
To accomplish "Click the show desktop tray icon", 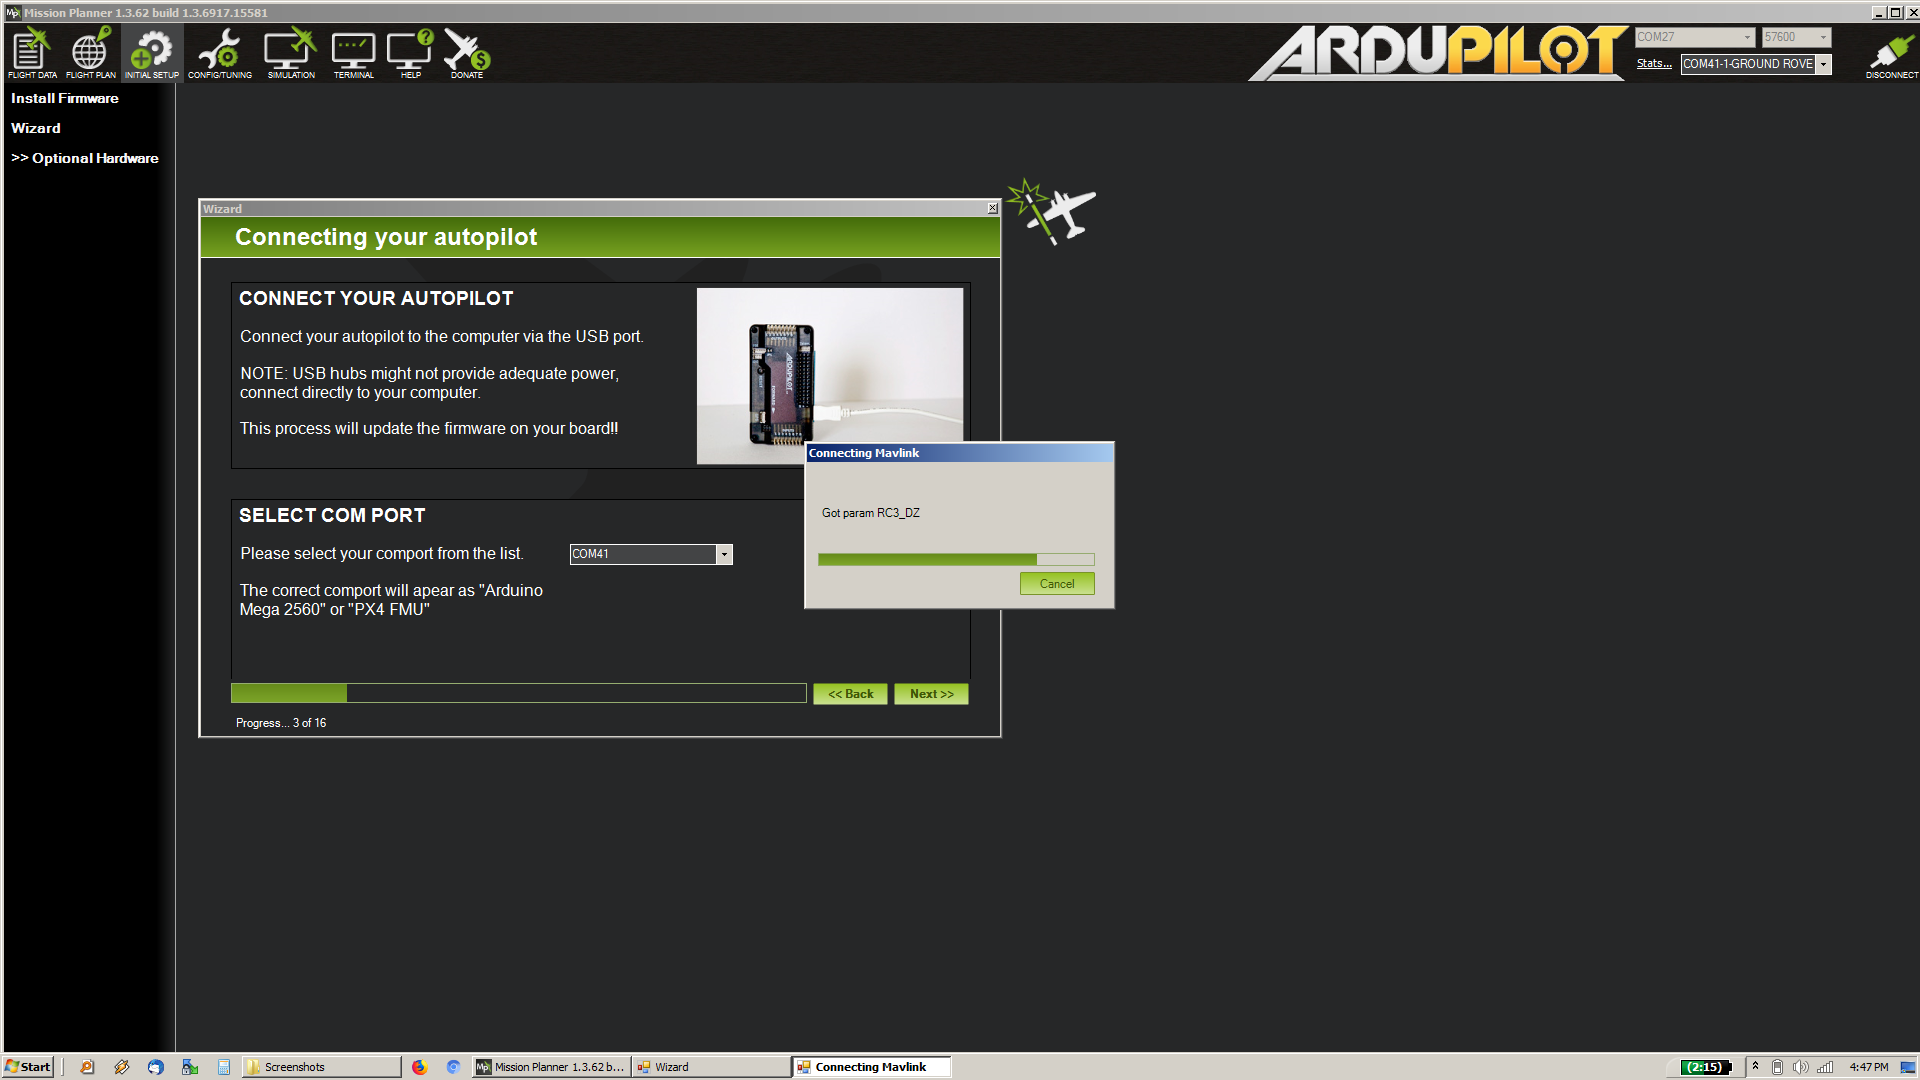I will [1908, 1067].
